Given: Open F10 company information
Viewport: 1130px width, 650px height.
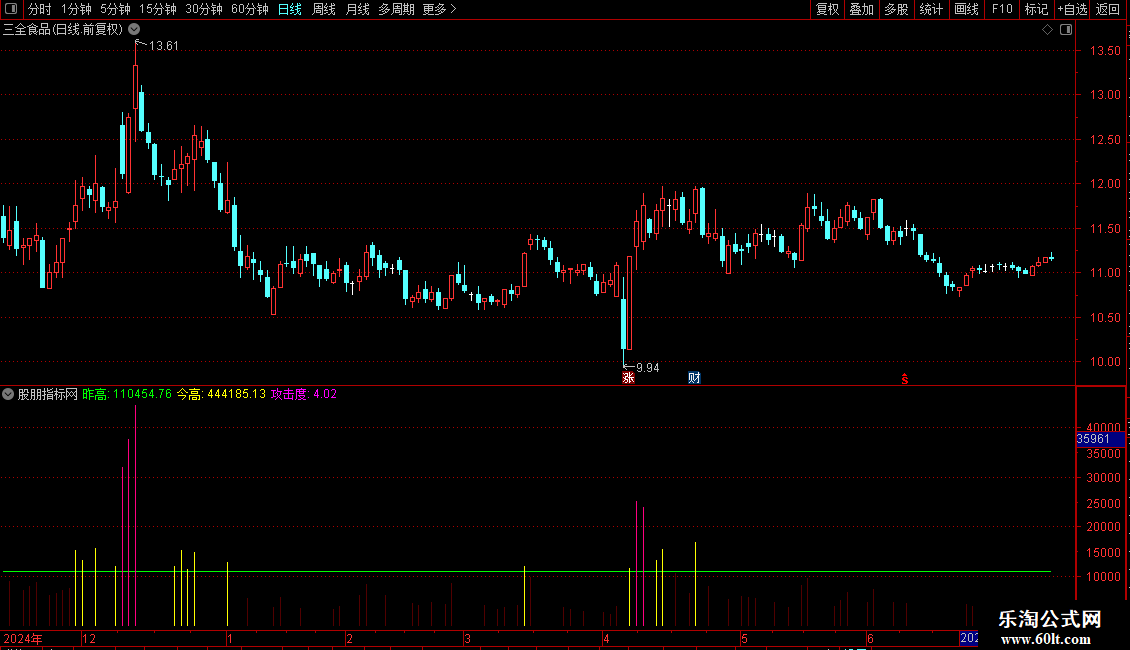Looking at the screenshot, I should coord(1002,9).
